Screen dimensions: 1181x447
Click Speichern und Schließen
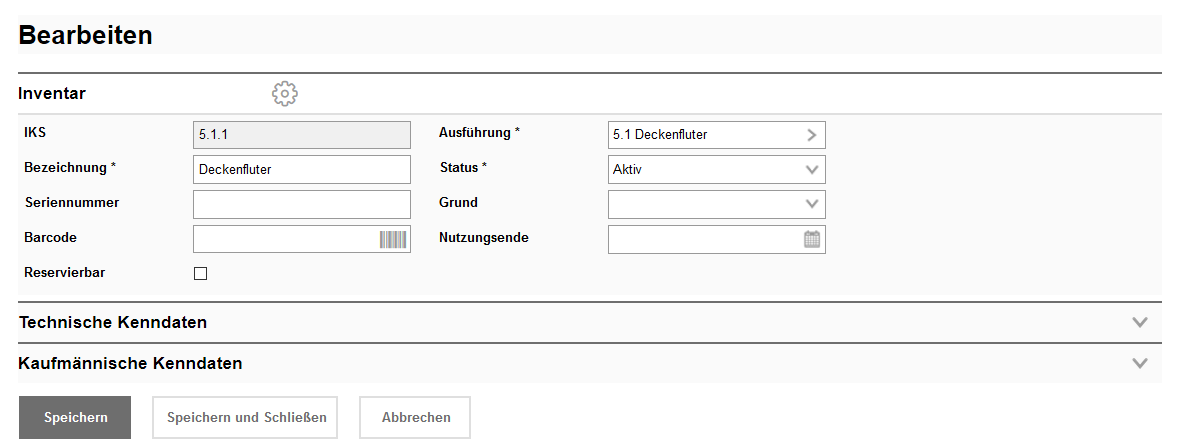(246, 418)
